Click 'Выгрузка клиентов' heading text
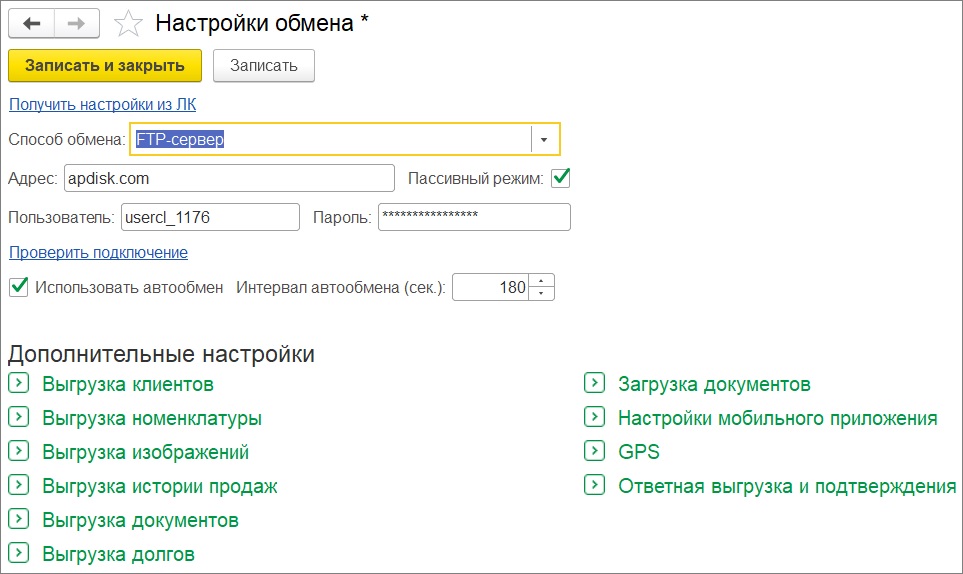 (x=128, y=384)
